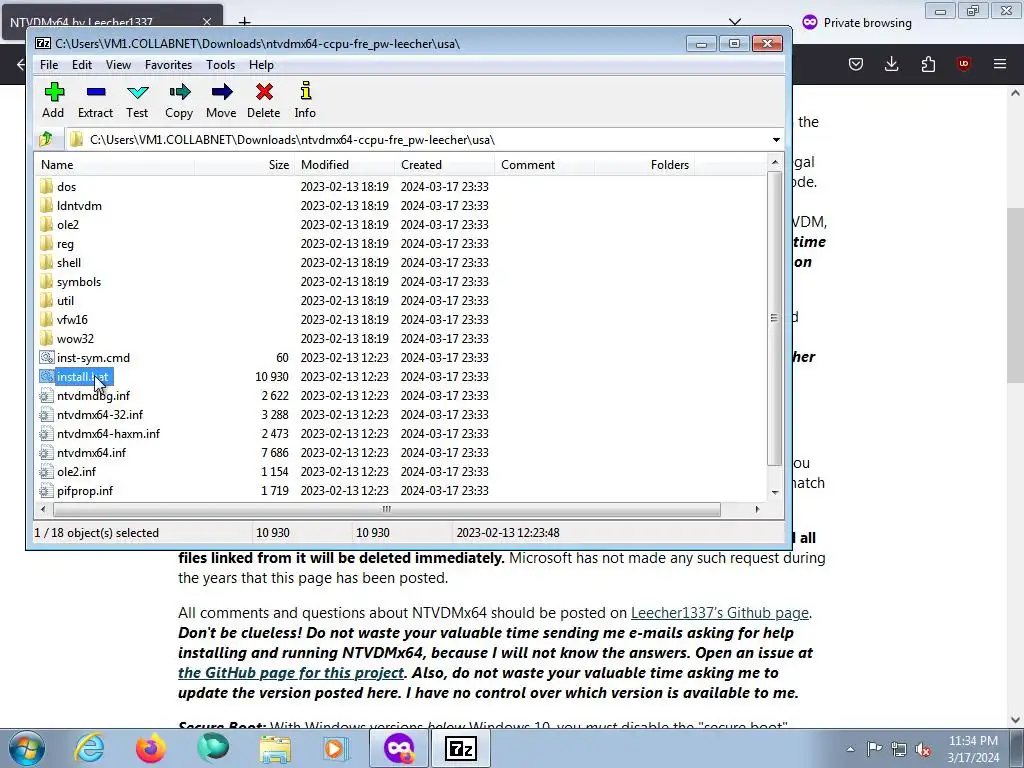Viewport: 1024px width, 768px height.
Task: Select the wow32 folder icon
Action: 46,338
